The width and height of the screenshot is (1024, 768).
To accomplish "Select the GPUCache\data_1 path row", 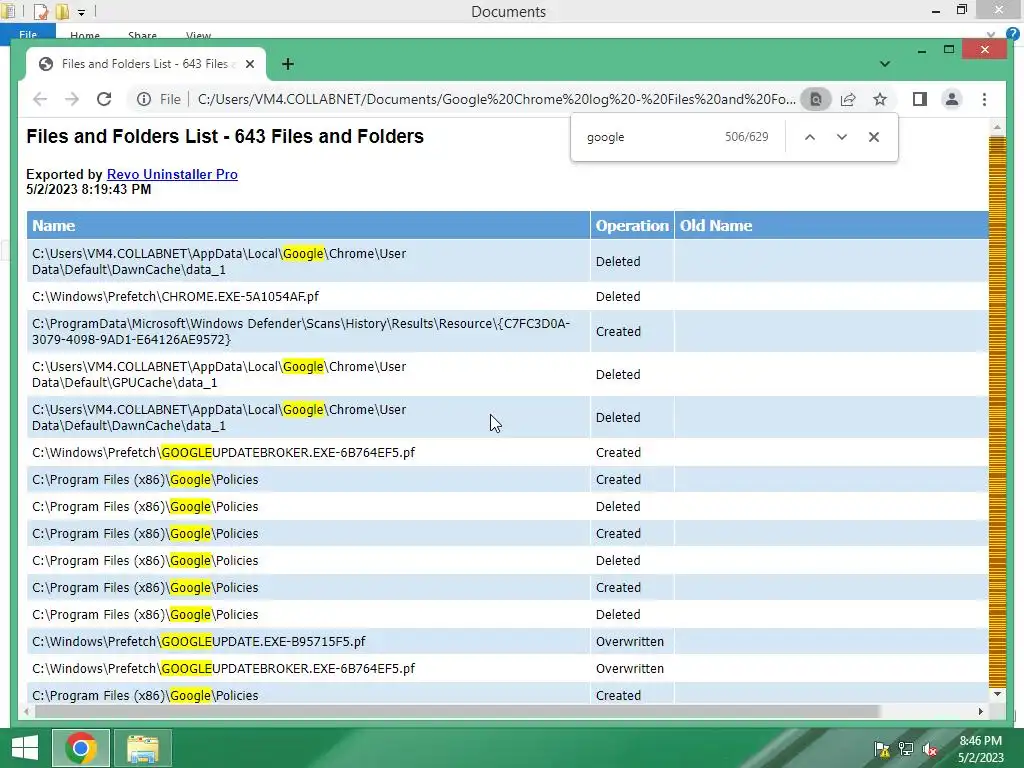I will pyautogui.click(x=507, y=375).
